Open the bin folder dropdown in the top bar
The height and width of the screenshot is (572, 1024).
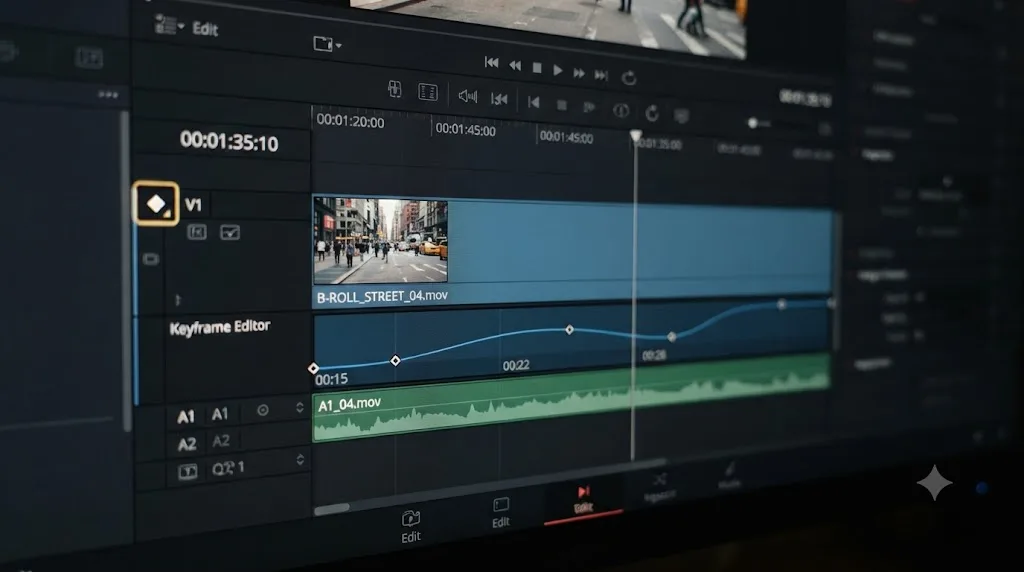click(x=327, y=44)
